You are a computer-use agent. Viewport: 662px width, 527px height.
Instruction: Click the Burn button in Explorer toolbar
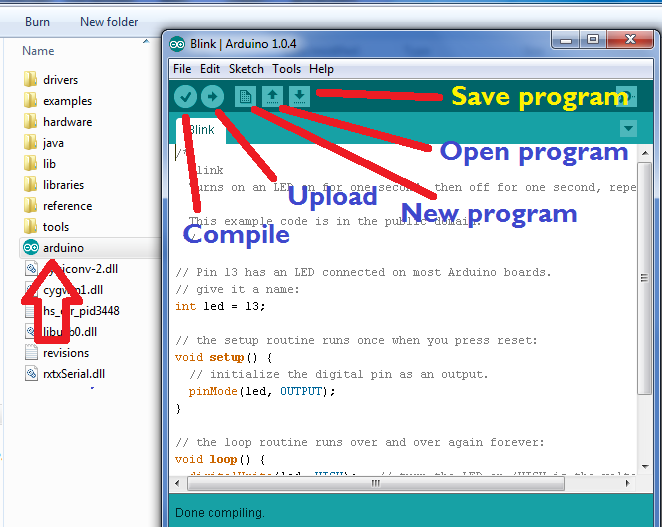[x=37, y=22]
